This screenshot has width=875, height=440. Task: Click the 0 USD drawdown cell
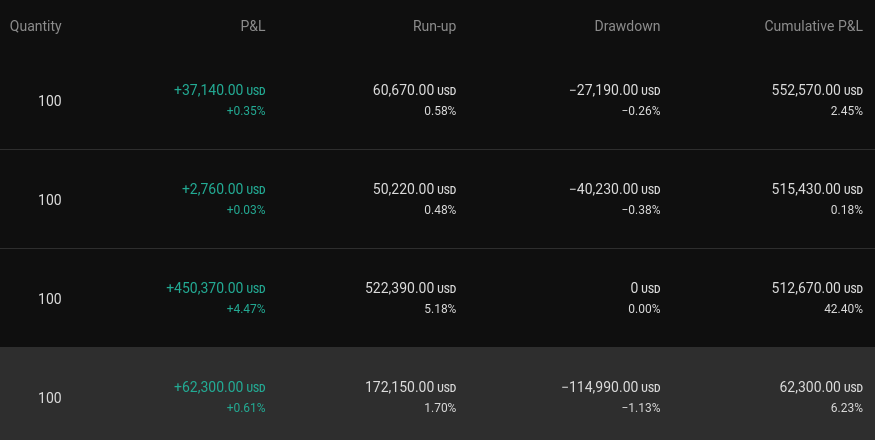pyautogui.click(x=645, y=288)
